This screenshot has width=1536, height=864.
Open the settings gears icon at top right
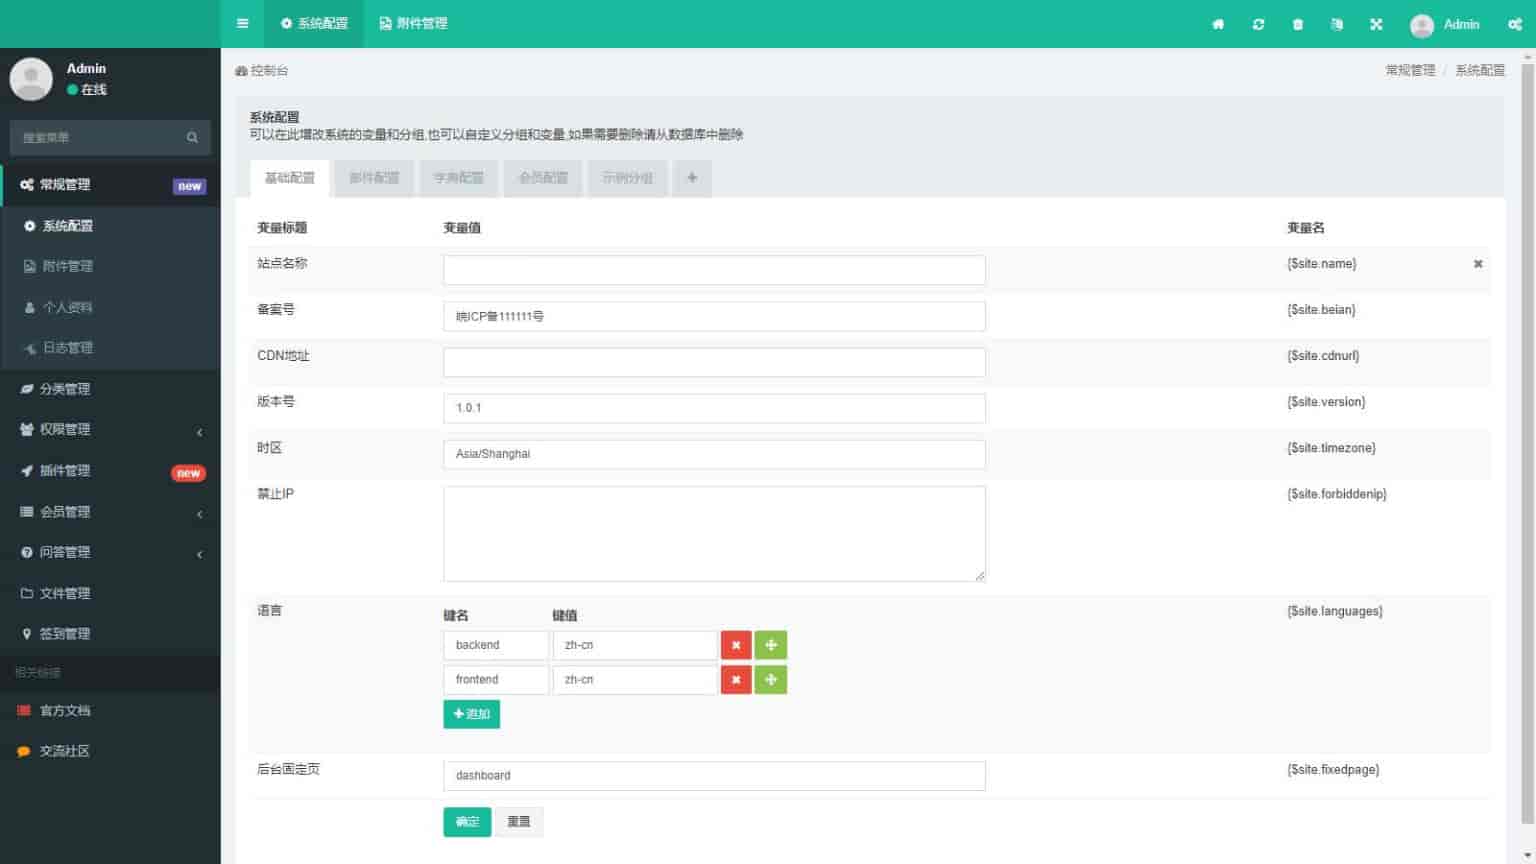point(1515,24)
